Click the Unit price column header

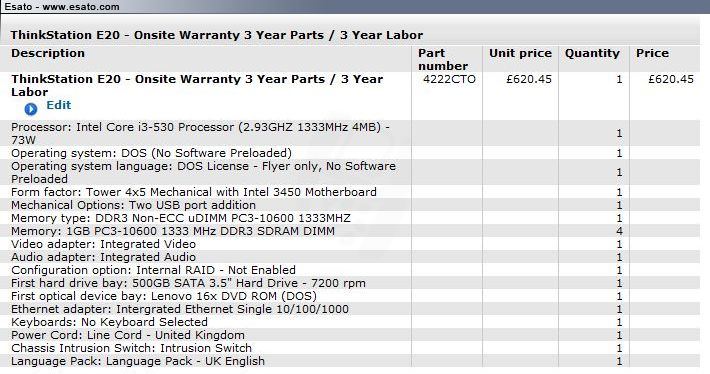(520, 53)
